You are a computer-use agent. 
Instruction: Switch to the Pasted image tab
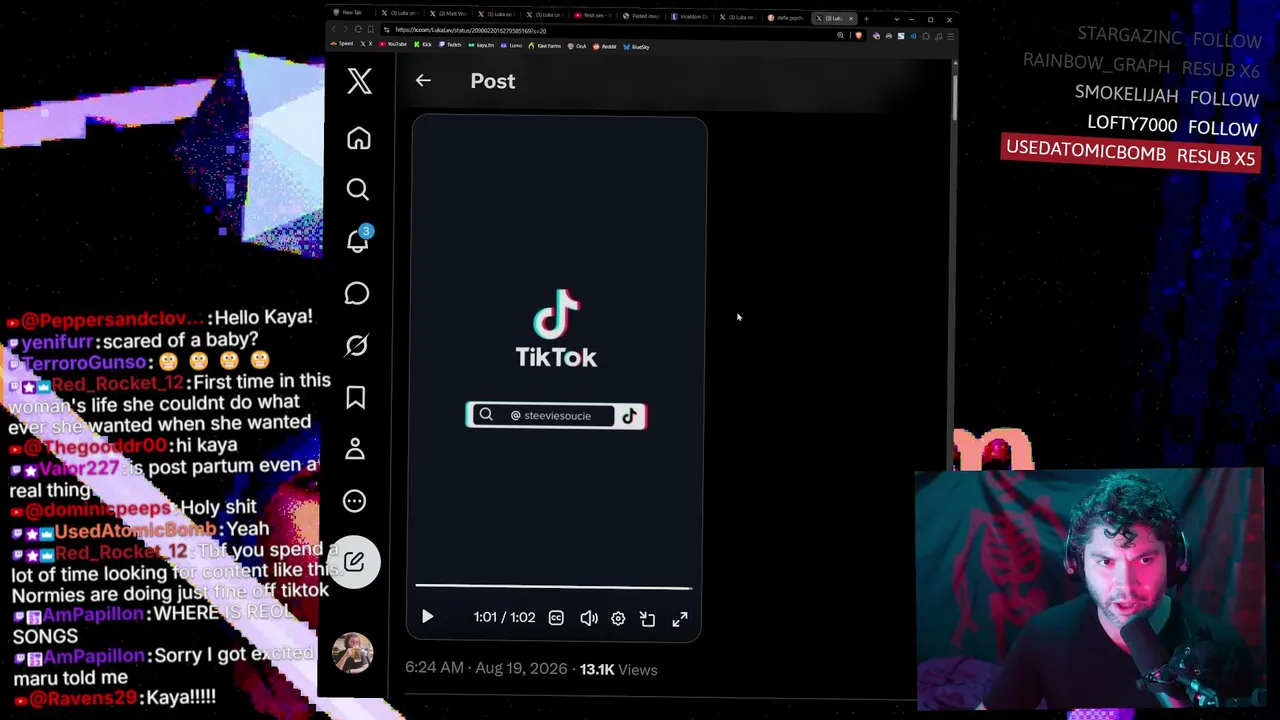coord(641,16)
